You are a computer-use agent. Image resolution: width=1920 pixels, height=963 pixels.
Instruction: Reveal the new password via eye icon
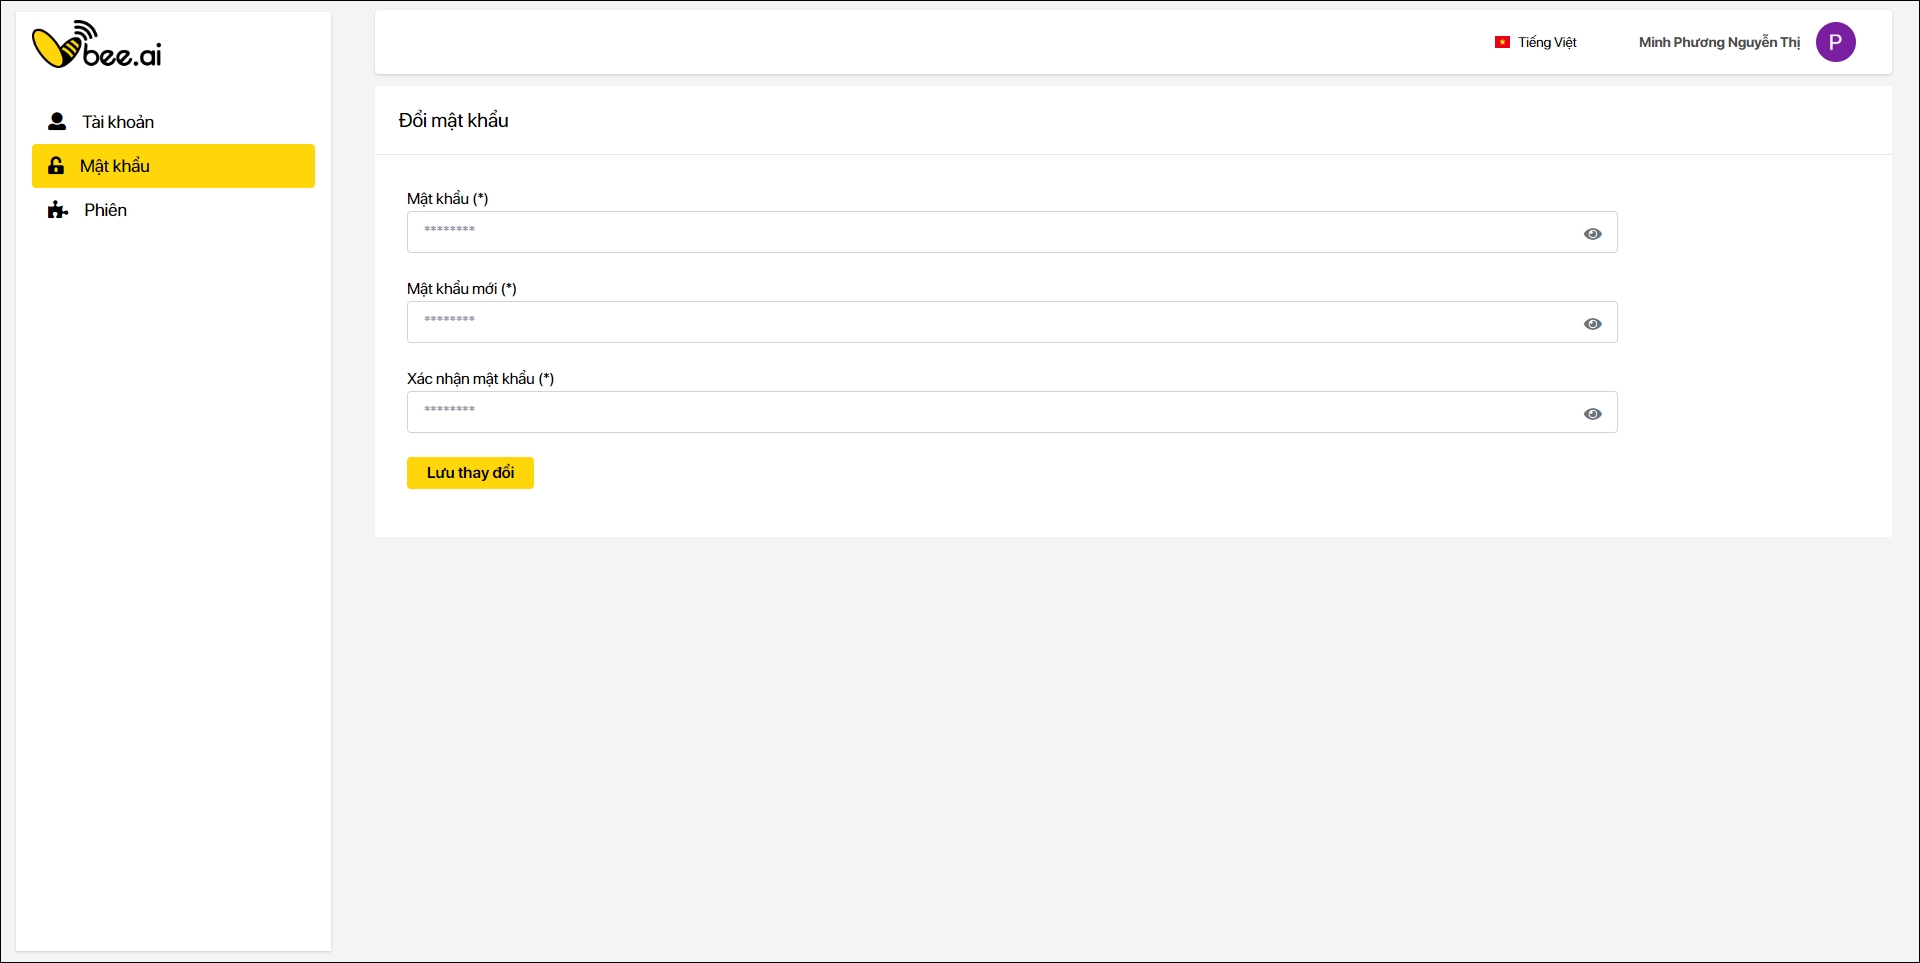1592,324
